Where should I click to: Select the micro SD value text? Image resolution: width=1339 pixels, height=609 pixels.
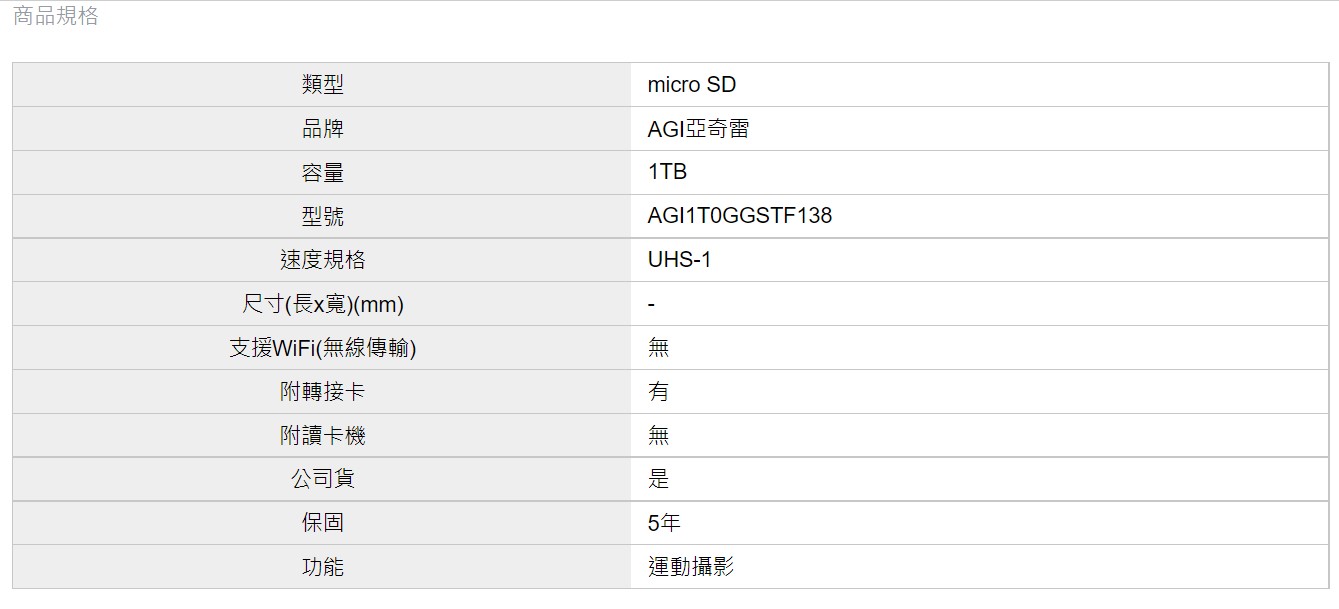[x=691, y=85]
